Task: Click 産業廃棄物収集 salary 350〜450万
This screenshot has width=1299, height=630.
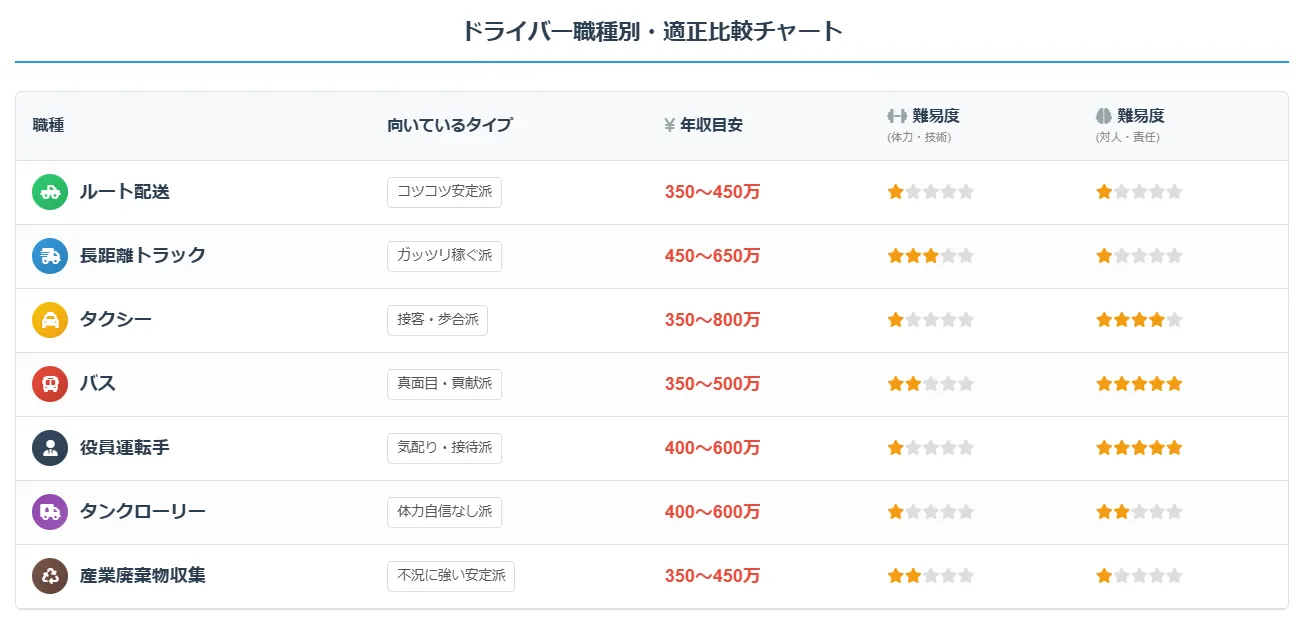Action: click(x=712, y=576)
